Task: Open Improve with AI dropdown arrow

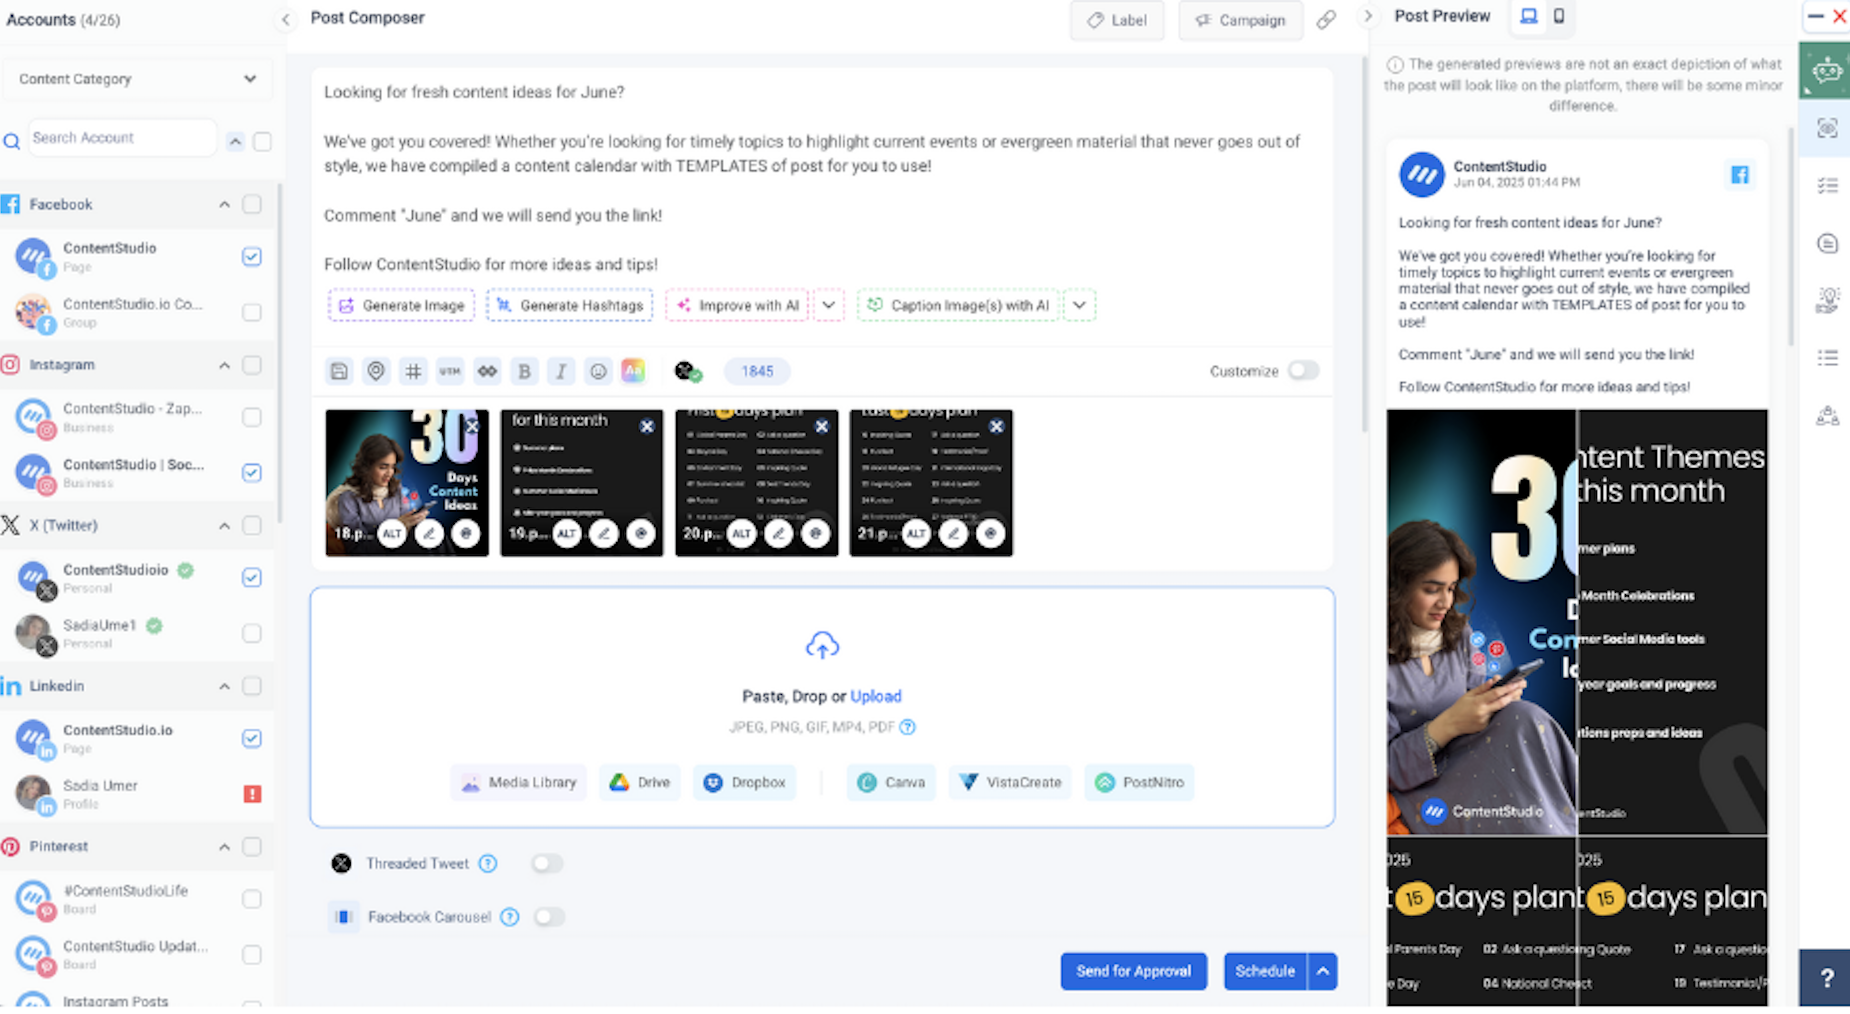Action: pyautogui.click(x=829, y=305)
